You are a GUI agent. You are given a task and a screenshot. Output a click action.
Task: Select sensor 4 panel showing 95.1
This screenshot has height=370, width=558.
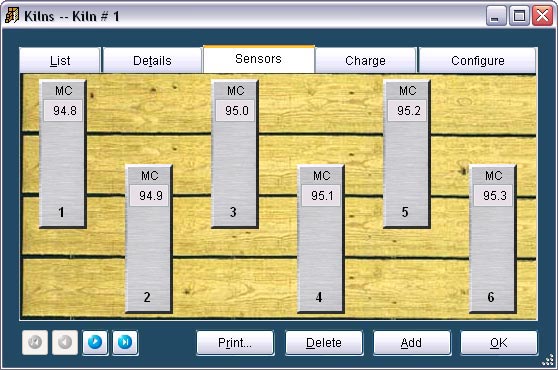point(321,239)
